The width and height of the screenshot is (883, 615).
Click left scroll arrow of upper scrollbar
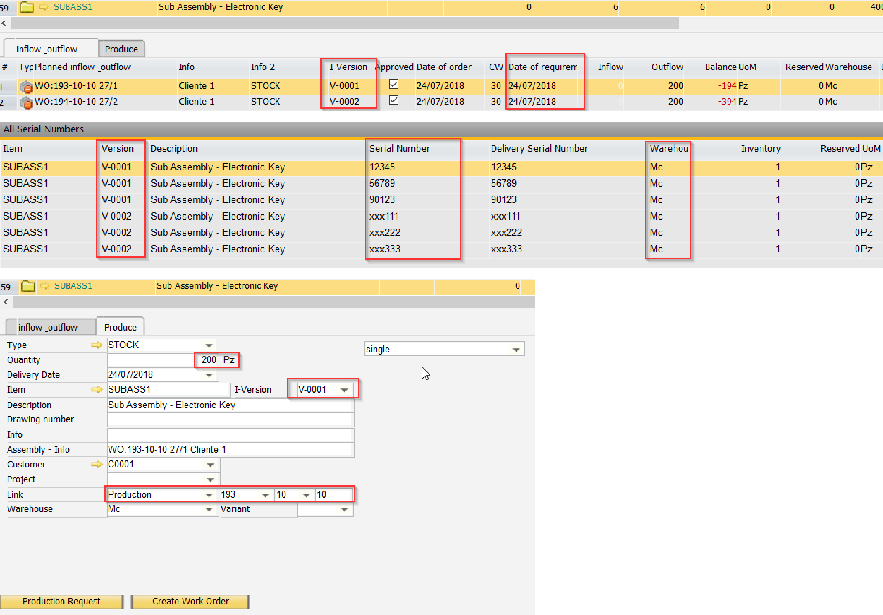click(4, 23)
